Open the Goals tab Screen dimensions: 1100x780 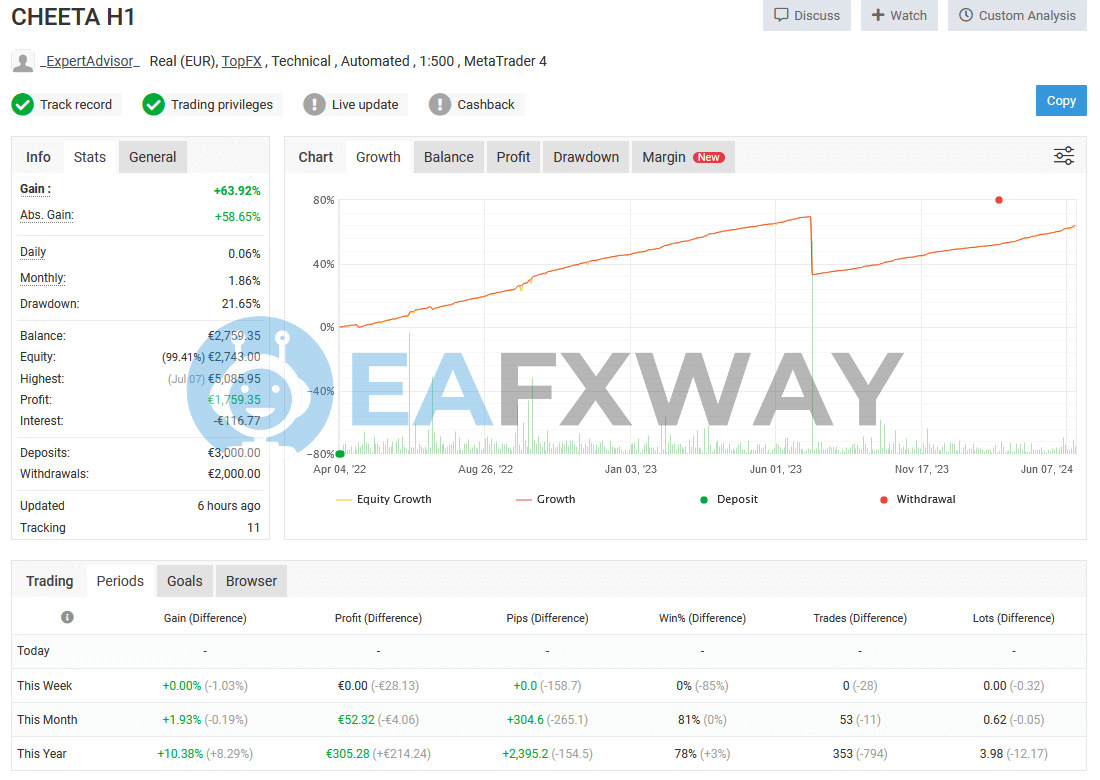[x=185, y=581]
